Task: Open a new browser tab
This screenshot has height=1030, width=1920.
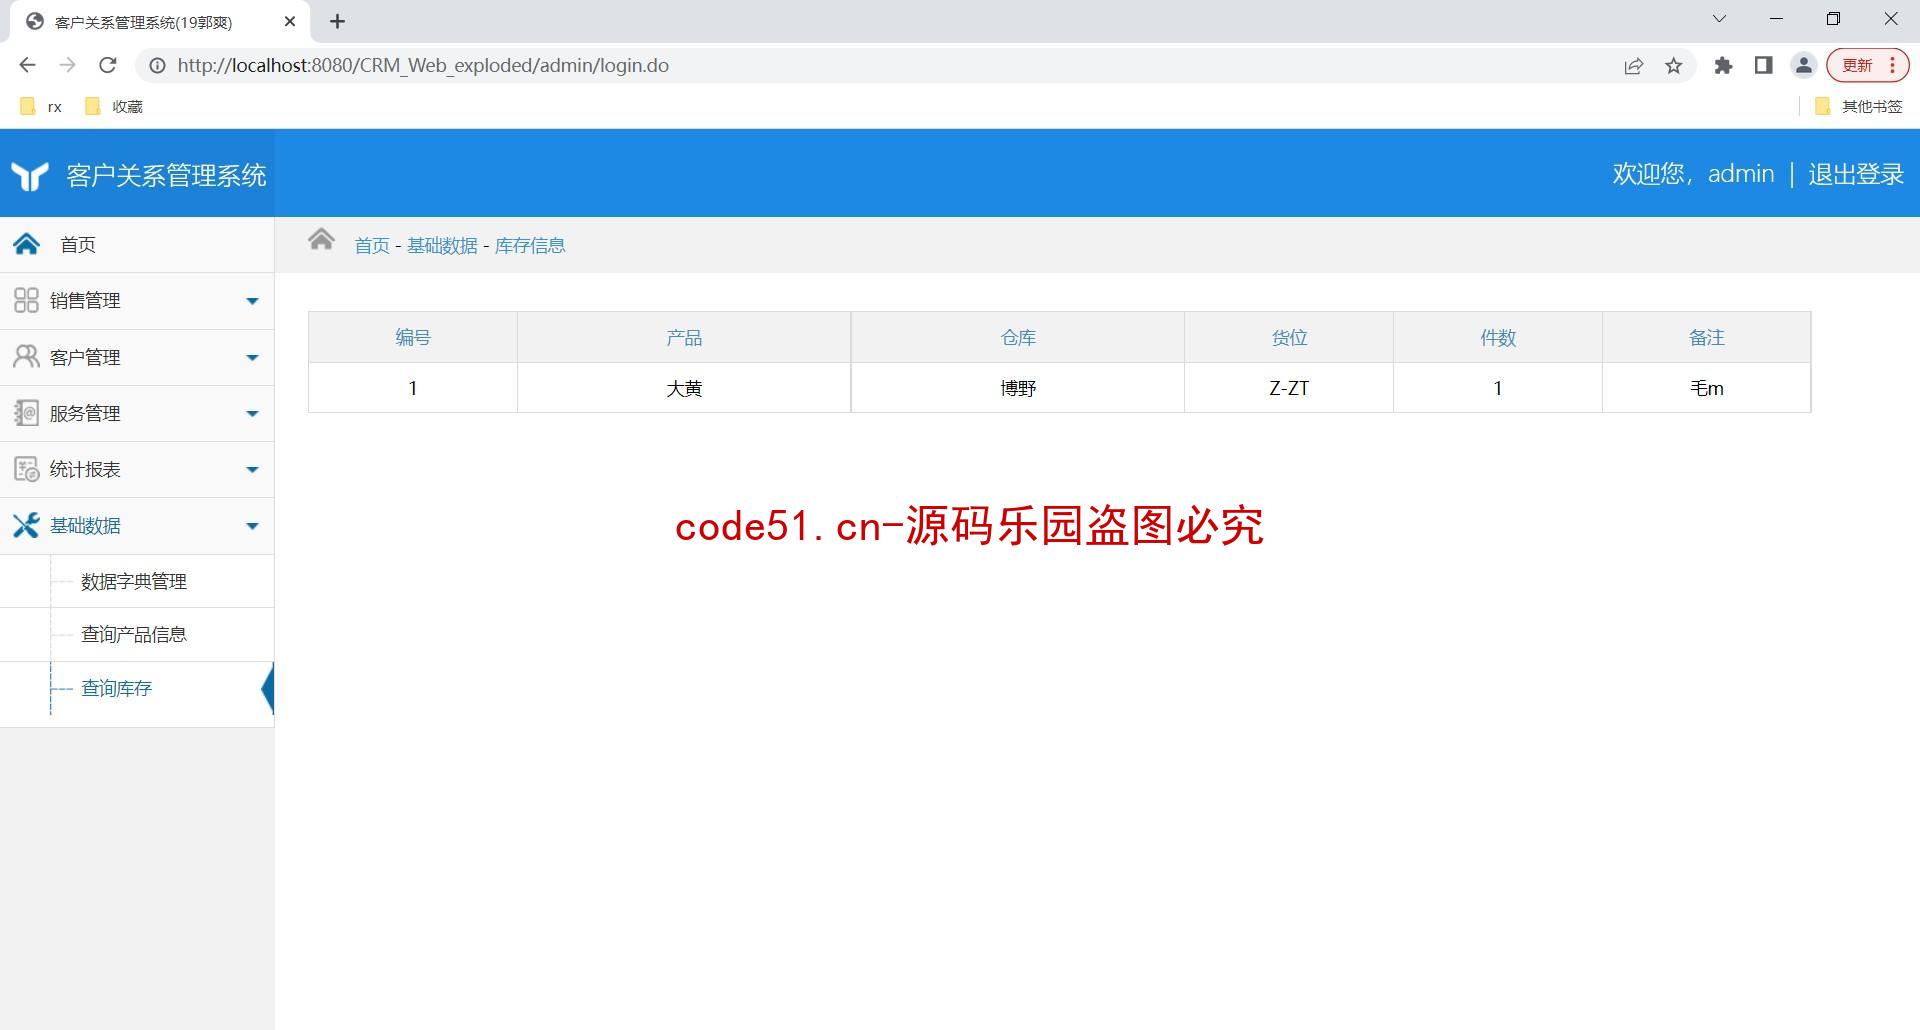Action: (x=337, y=21)
